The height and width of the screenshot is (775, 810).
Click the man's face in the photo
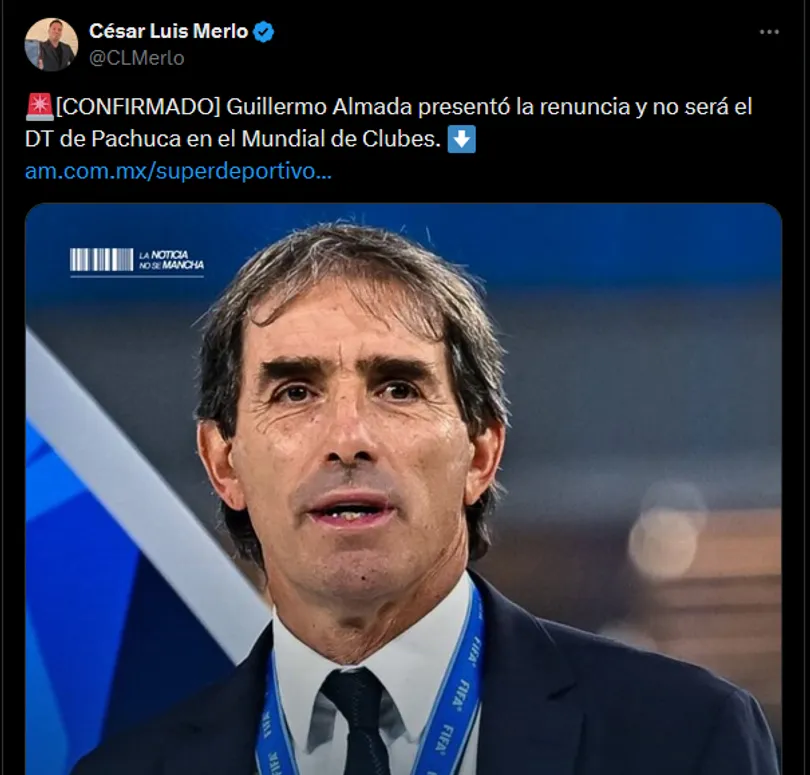click(x=349, y=444)
